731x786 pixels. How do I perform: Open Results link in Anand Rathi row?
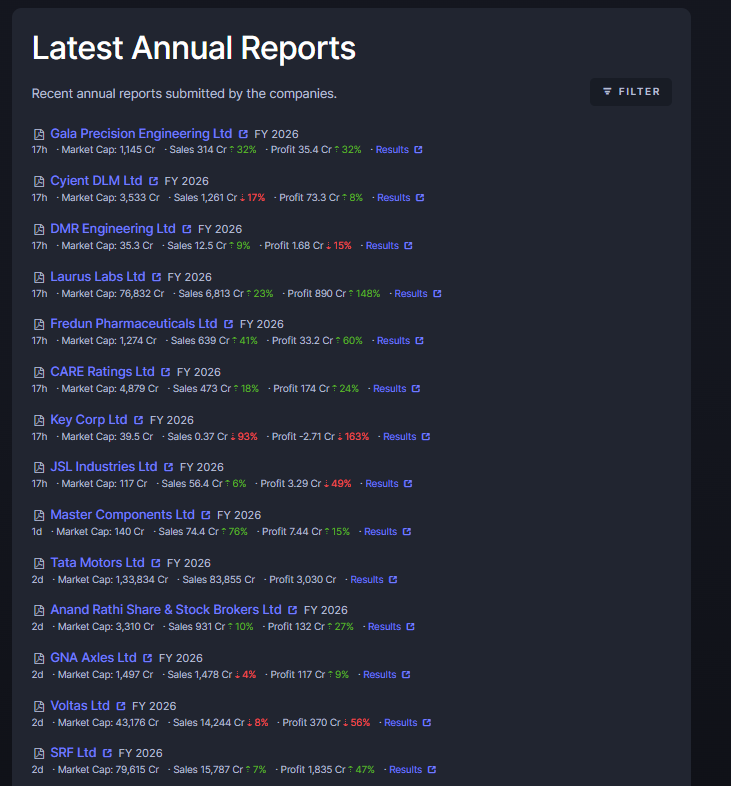point(391,628)
